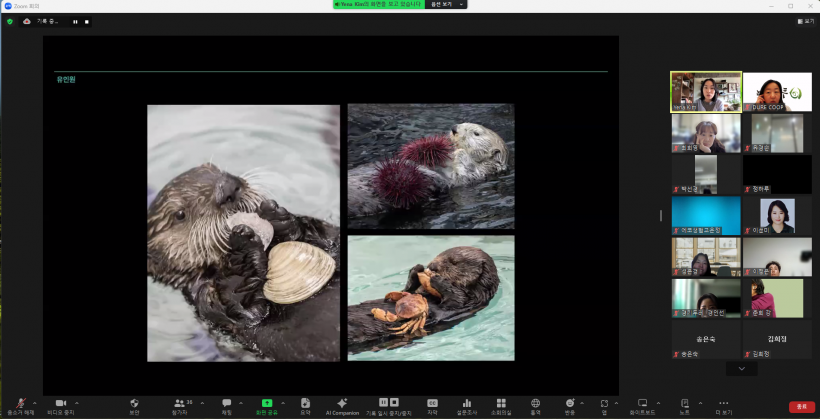
Task: Pause the recording from top-left indicator
Action: pyautogui.click(x=75, y=21)
